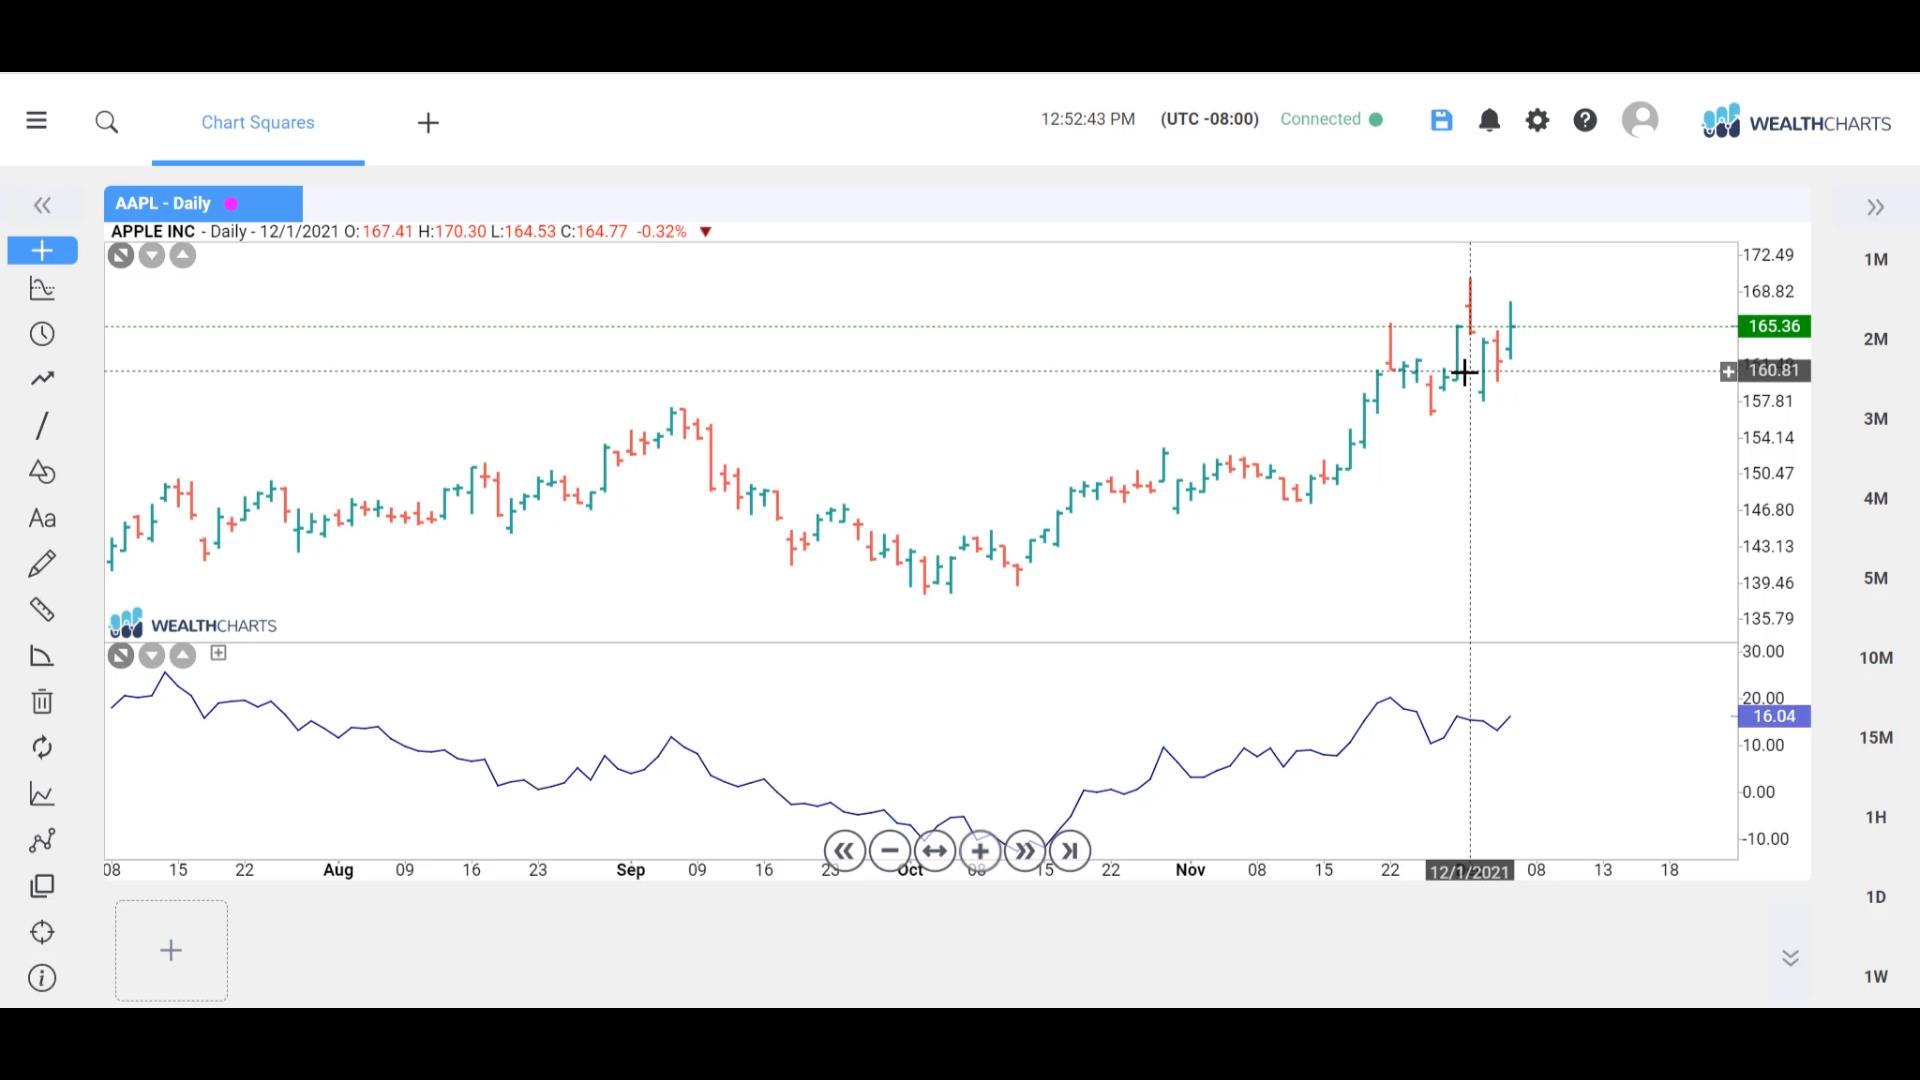Screen dimensions: 1920x1080
Task: Add alert at 160.81 plus marker
Action: 1728,372
